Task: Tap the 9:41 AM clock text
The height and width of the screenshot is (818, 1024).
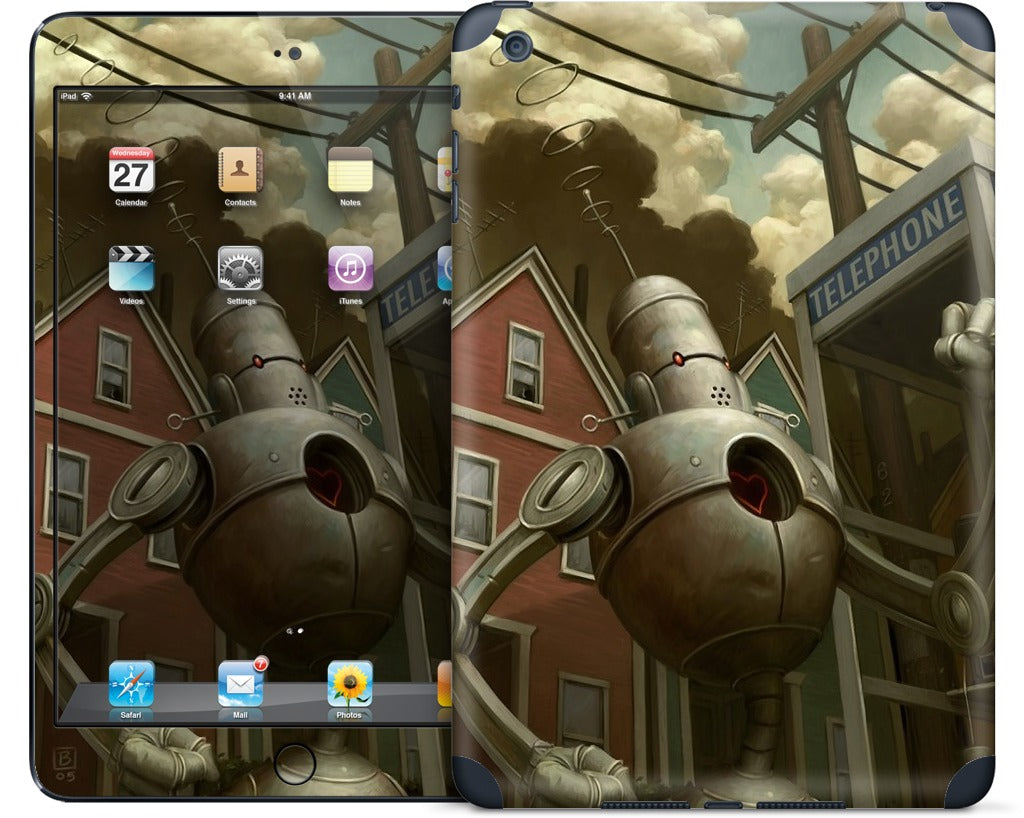Action: click(295, 96)
